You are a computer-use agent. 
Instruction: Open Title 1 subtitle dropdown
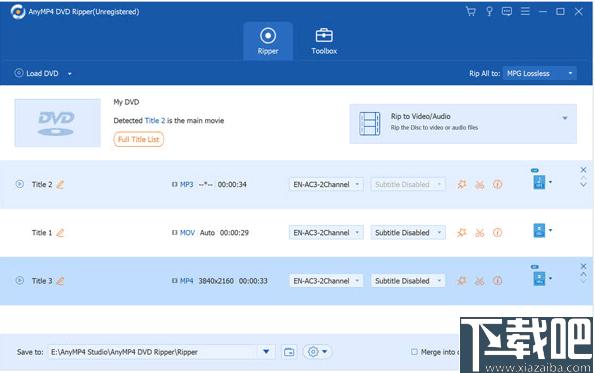click(x=408, y=233)
